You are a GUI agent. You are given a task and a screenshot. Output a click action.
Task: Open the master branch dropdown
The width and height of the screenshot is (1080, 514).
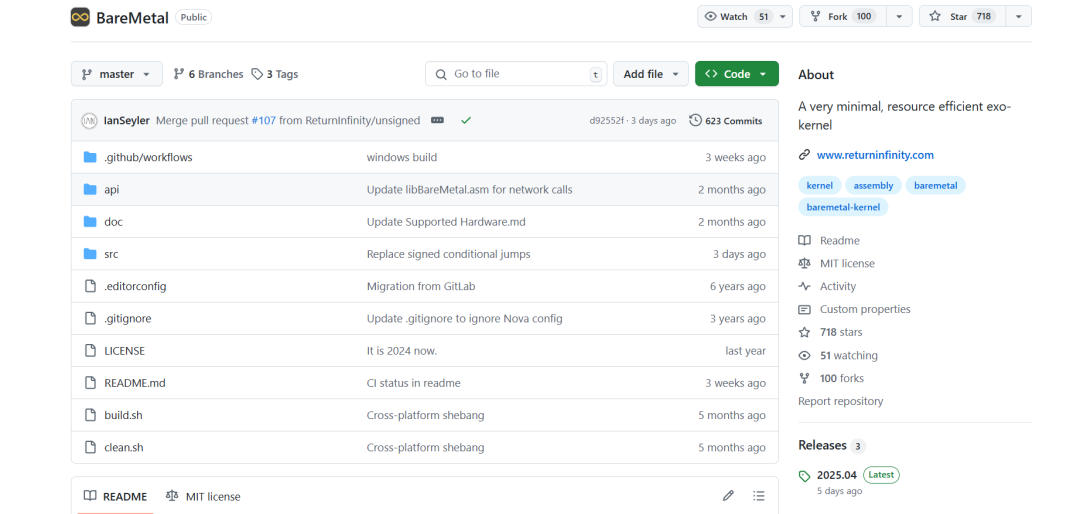[116, 74]
